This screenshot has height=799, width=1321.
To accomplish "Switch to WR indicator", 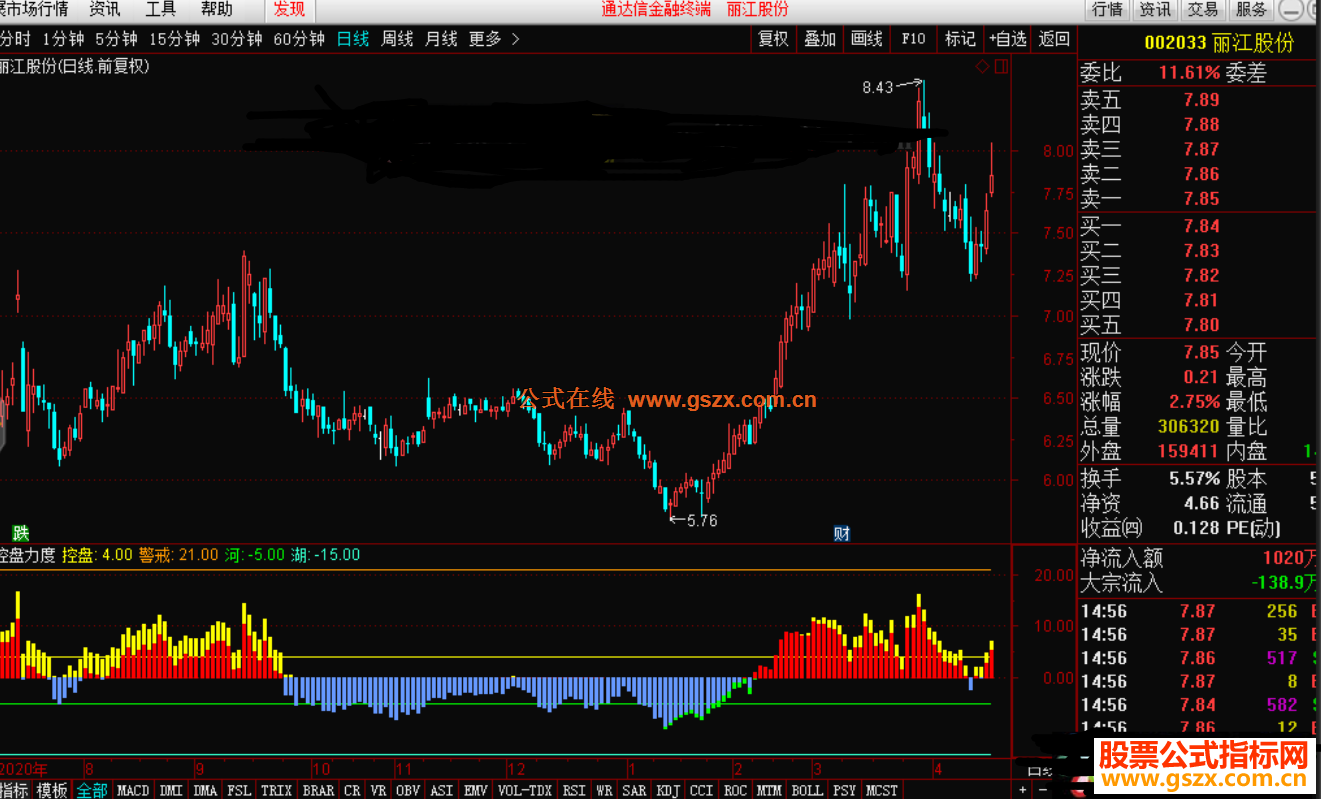I will 604,790.
